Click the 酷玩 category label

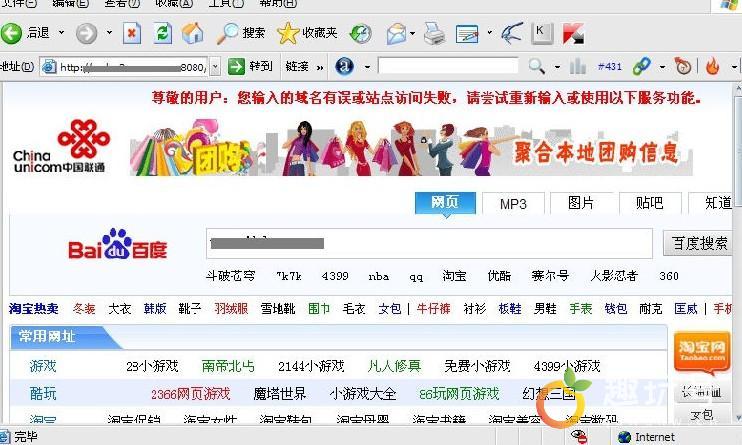click(43, 393)
